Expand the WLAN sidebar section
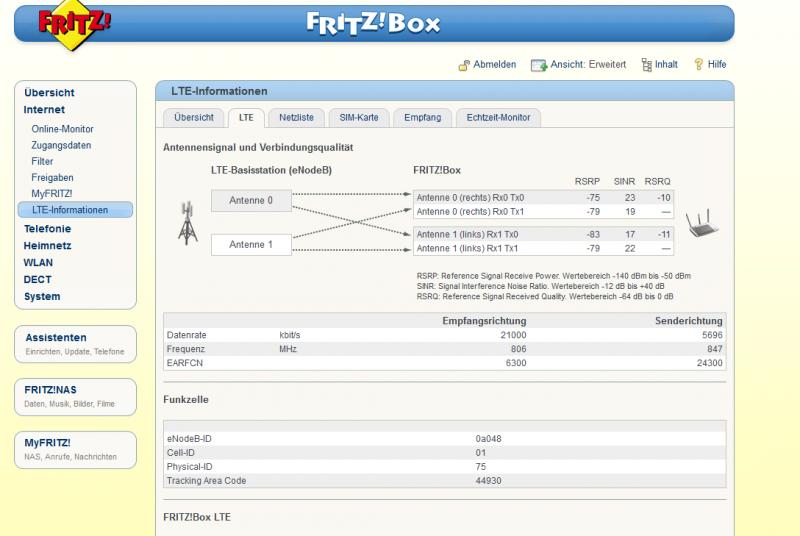 click(38, 263)
